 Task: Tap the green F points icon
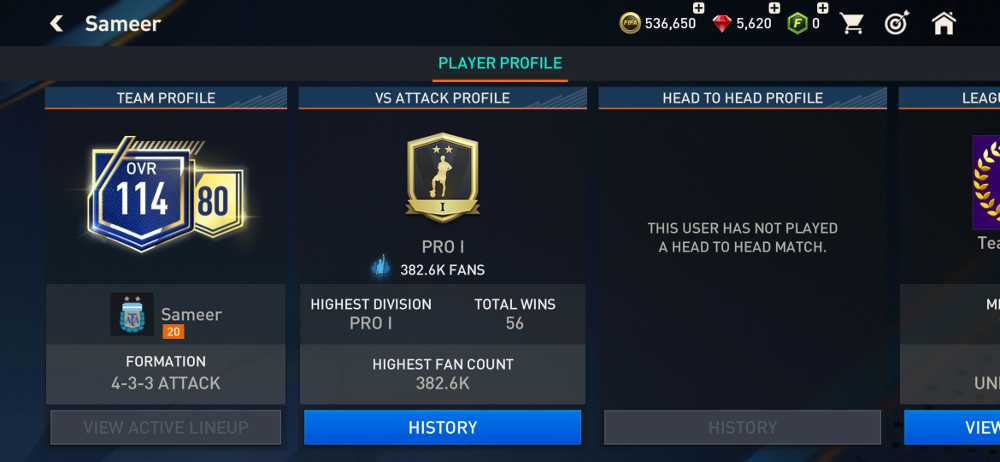pyautogui.click(x=797, y=24)
